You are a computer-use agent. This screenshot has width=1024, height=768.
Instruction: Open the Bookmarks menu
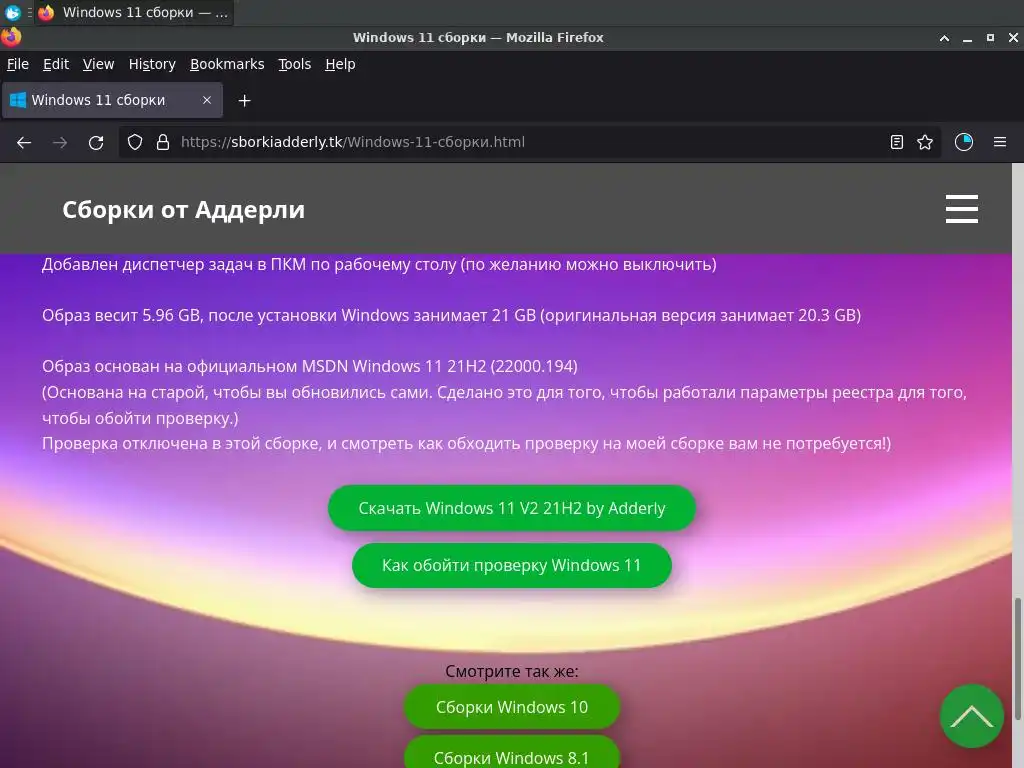(x=227, y=64)
